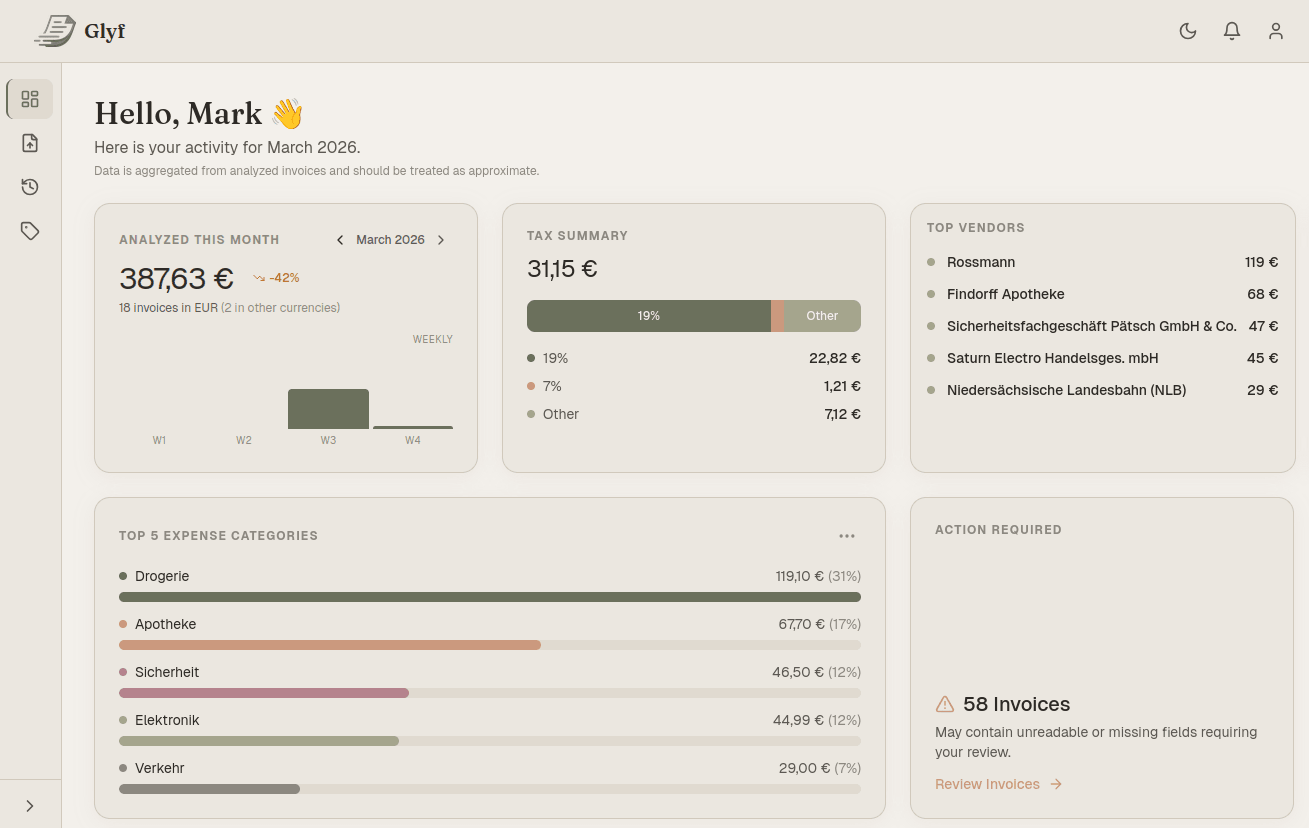Go to next month chevron
1309x828 pixels.
pos(441,240)
